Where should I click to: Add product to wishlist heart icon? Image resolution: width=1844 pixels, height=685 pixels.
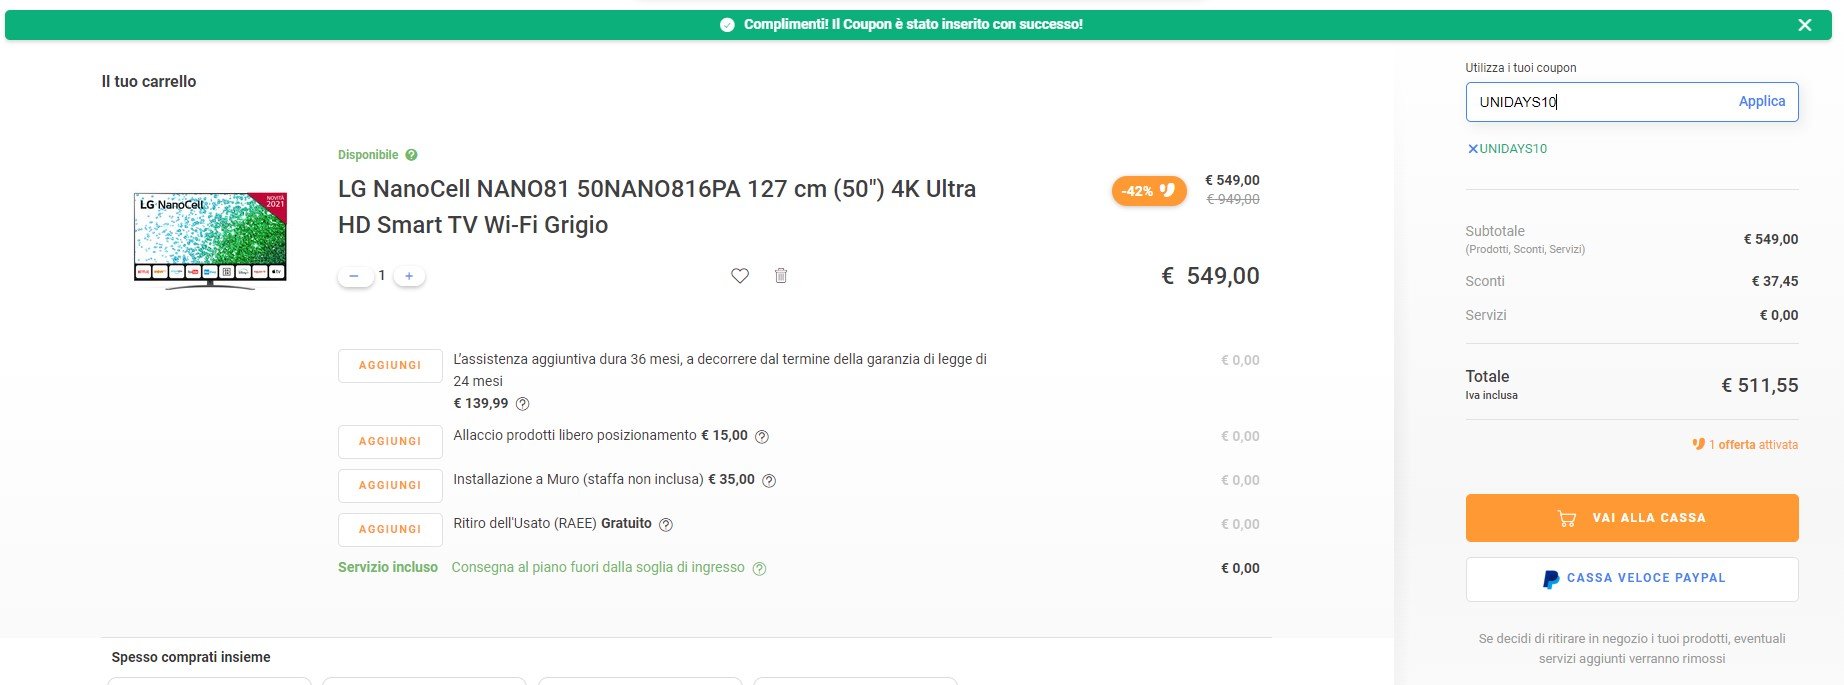(740, 276)
